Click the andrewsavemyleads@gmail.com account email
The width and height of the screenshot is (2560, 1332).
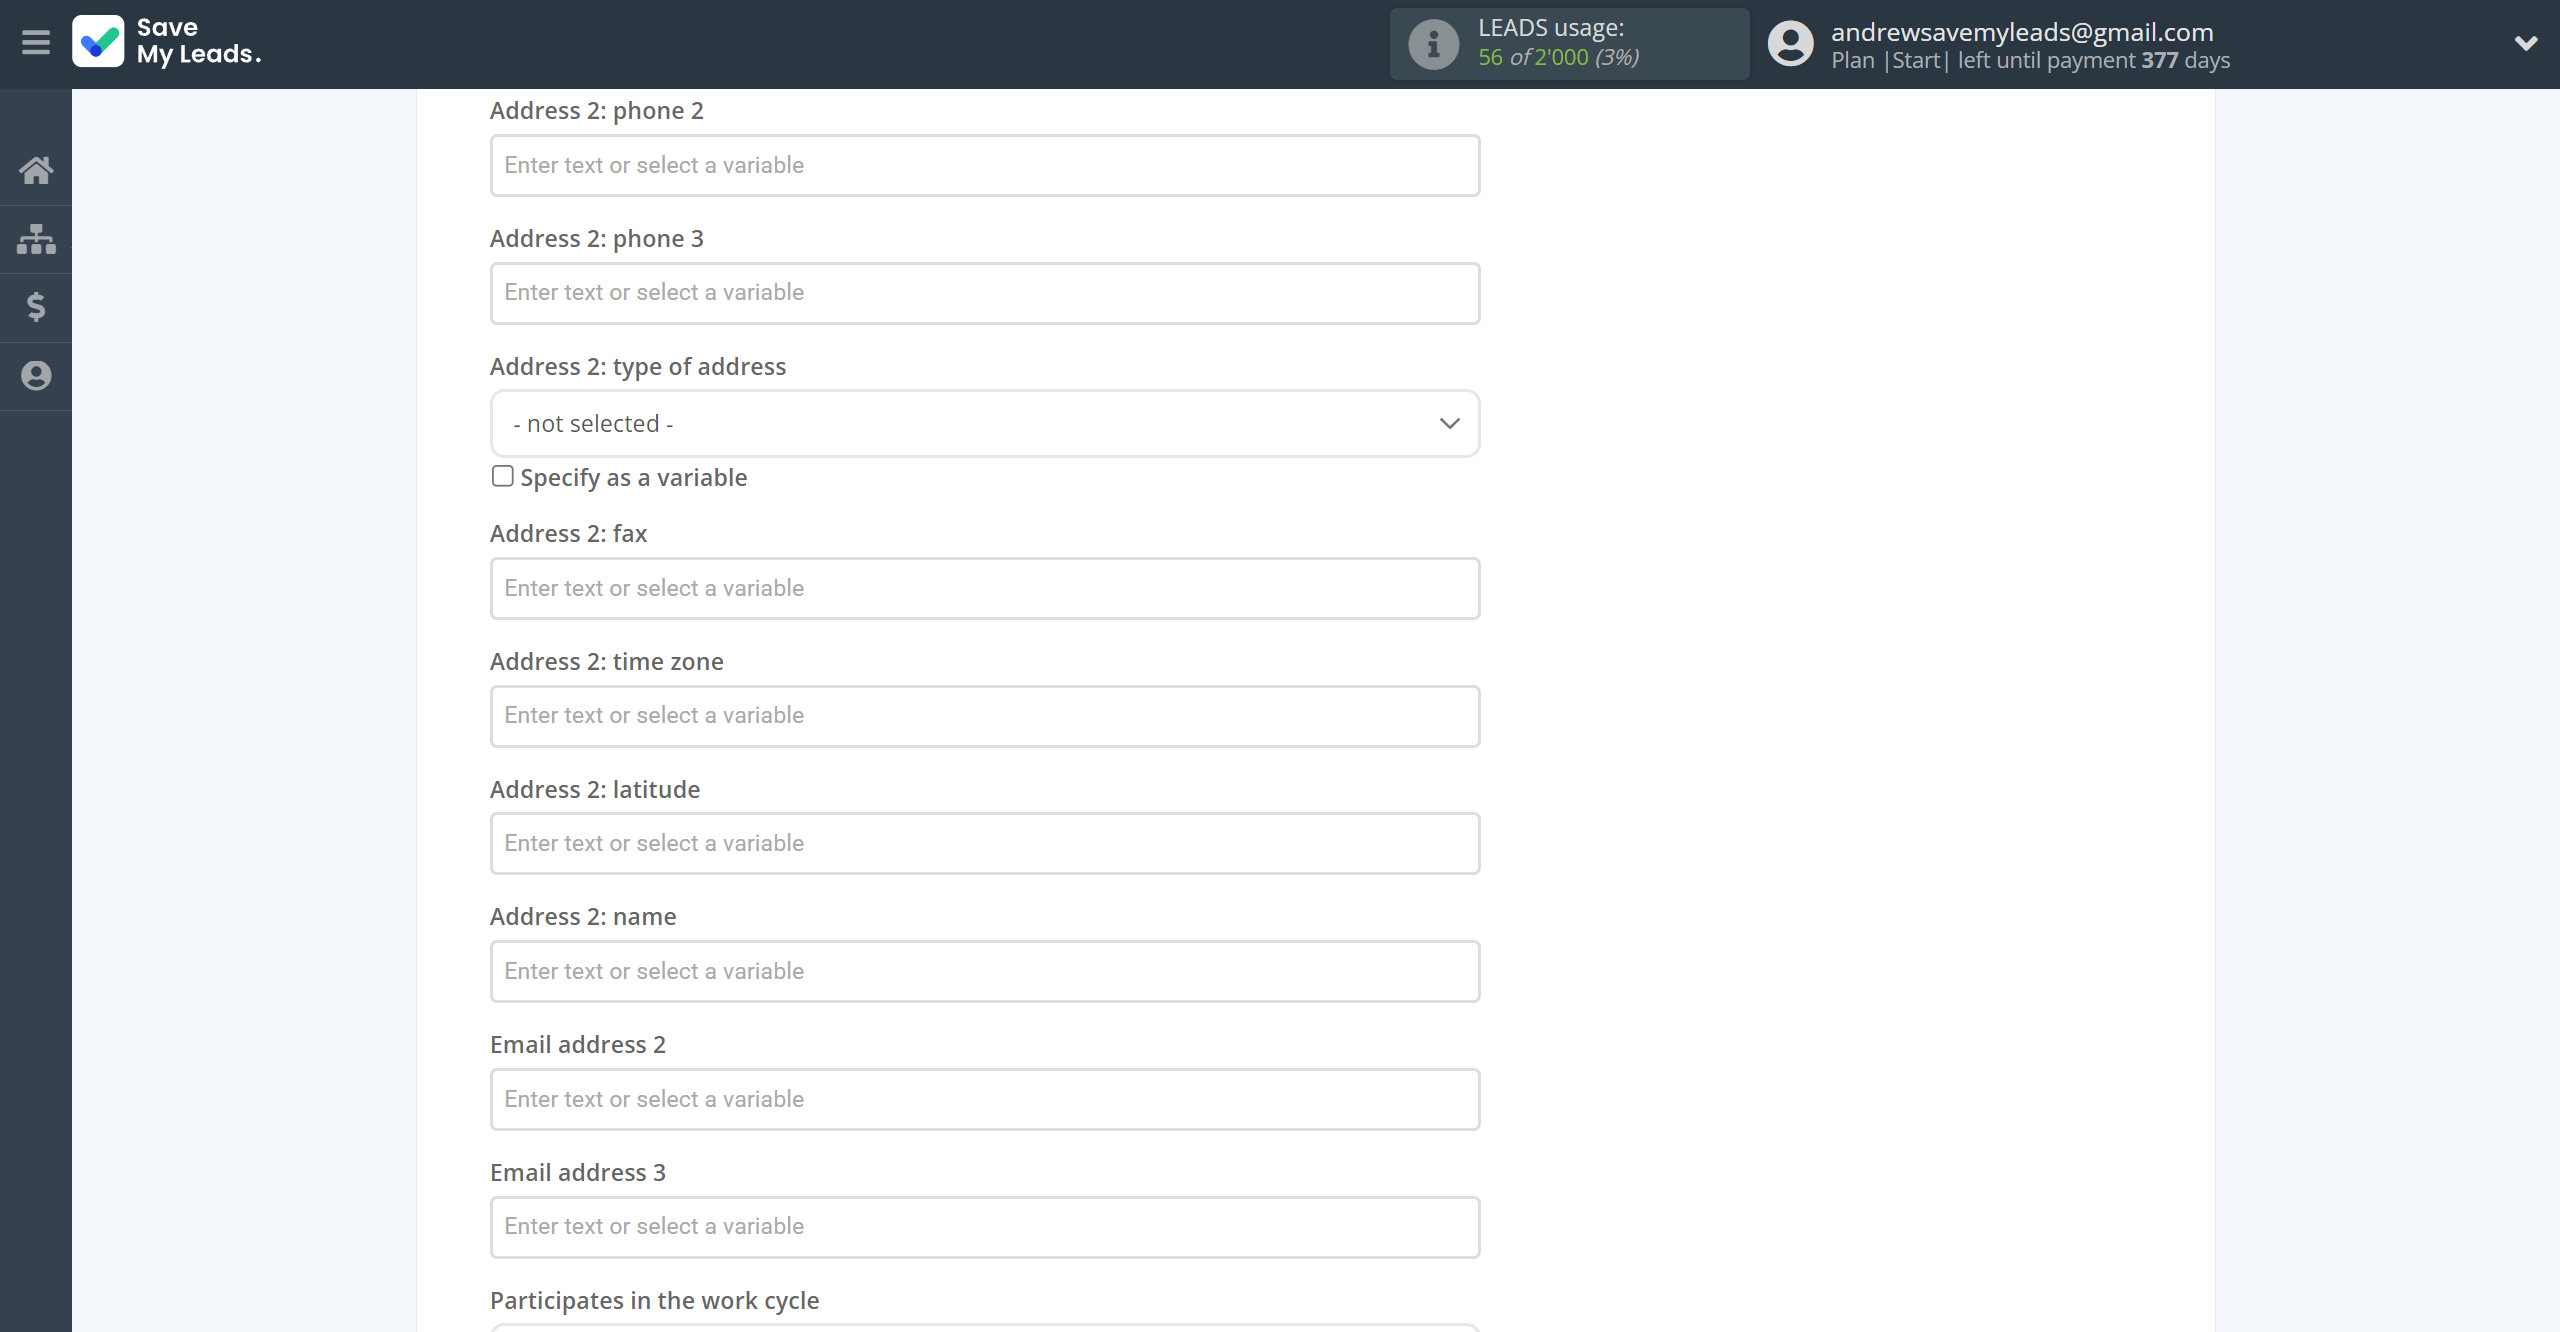click(x=2022, y=32)
